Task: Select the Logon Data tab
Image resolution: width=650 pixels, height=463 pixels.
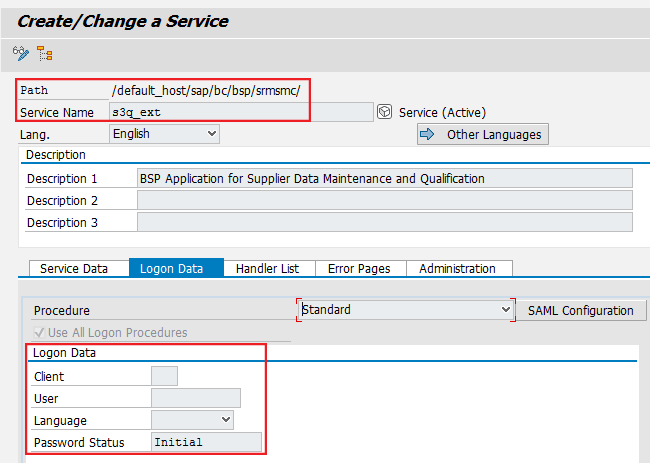Action: click(x=171, y=268)
